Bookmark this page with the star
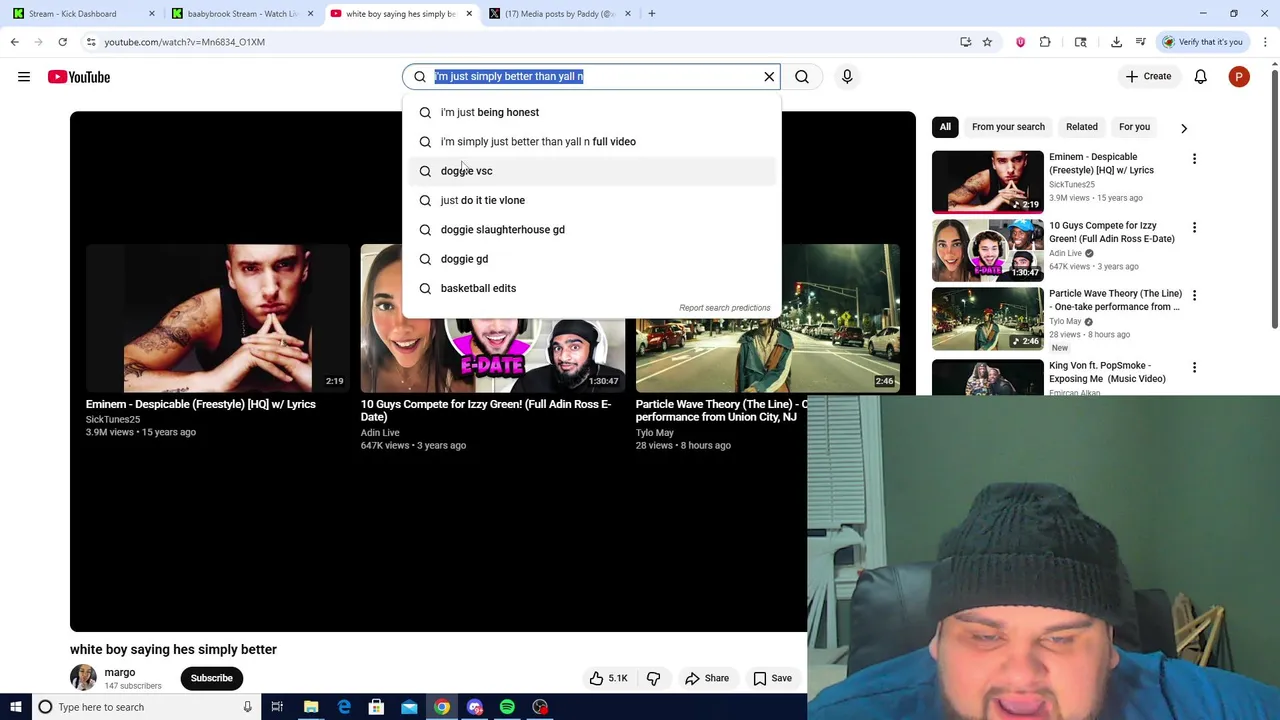Image resolution: width=1280 pixels, height=720 pixels. 987,42
